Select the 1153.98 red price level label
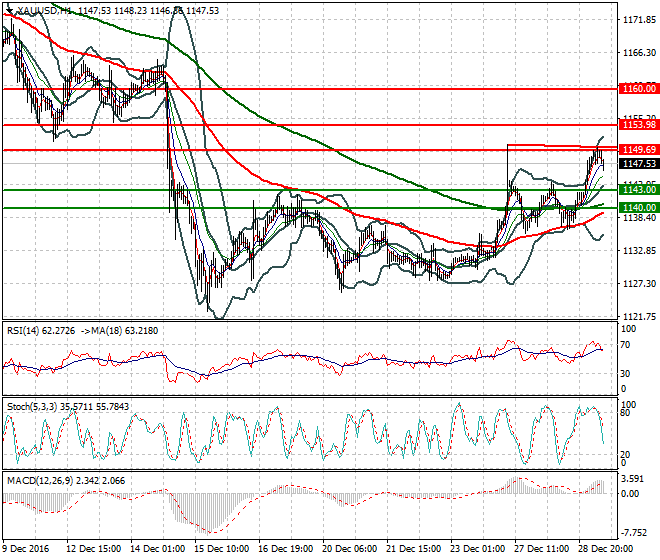The image size is (660, 560). click(639, 125)
